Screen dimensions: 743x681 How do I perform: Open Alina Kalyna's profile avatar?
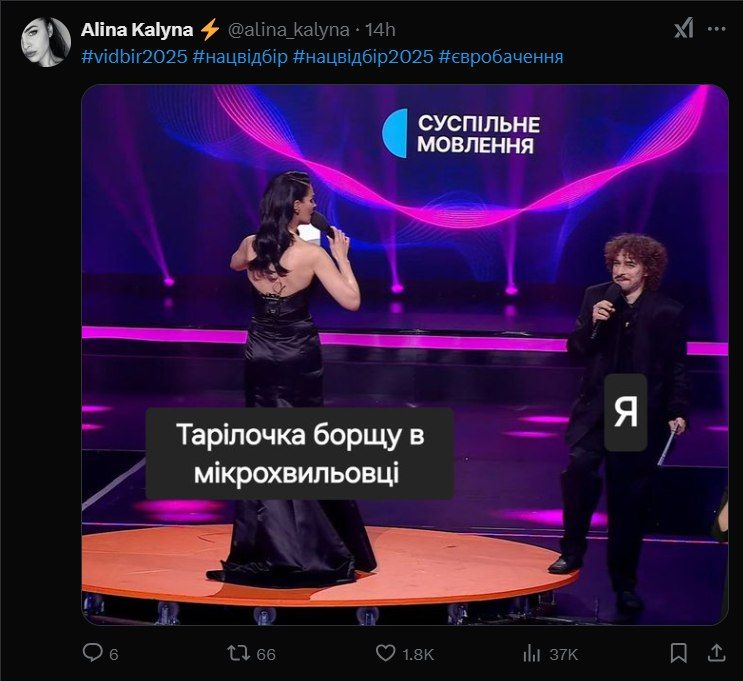(x=46, y=42)
